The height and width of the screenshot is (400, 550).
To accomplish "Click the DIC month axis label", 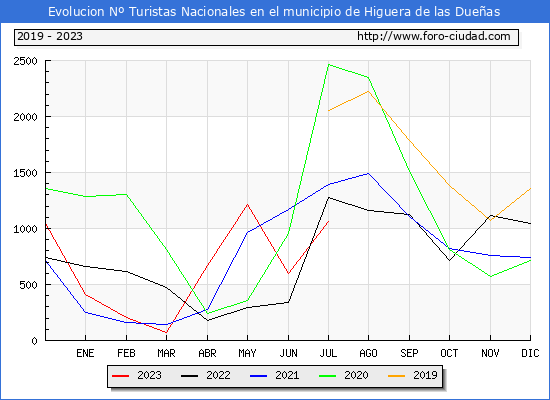I will 530,353.
